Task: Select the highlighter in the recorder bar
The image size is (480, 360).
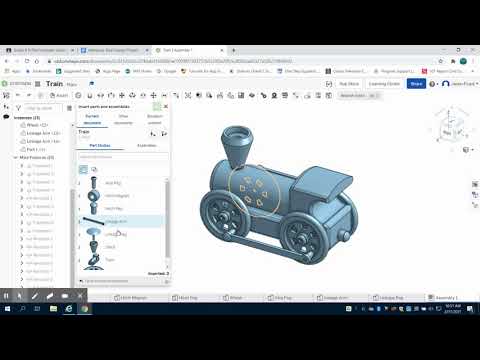Action: (x=50, y=296)
